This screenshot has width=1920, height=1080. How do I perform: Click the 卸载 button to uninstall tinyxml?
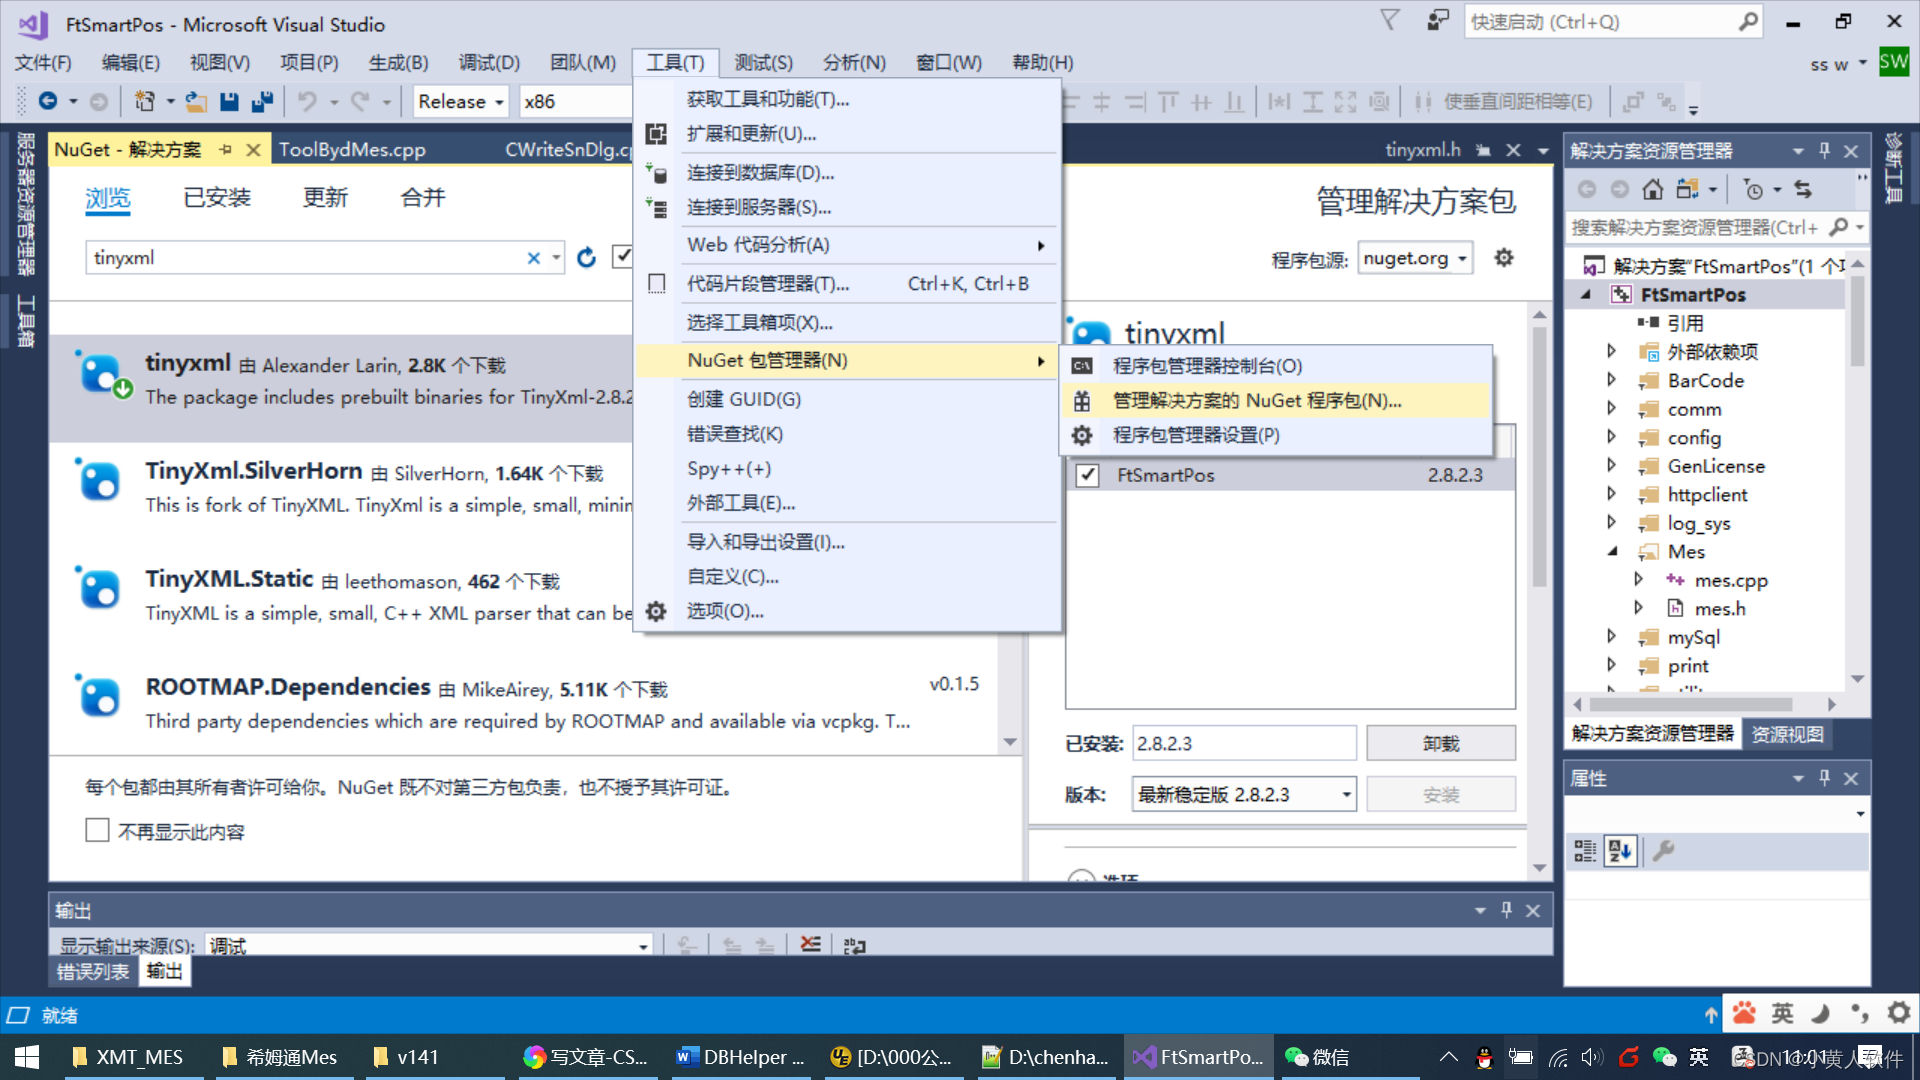coord(1440,743)
